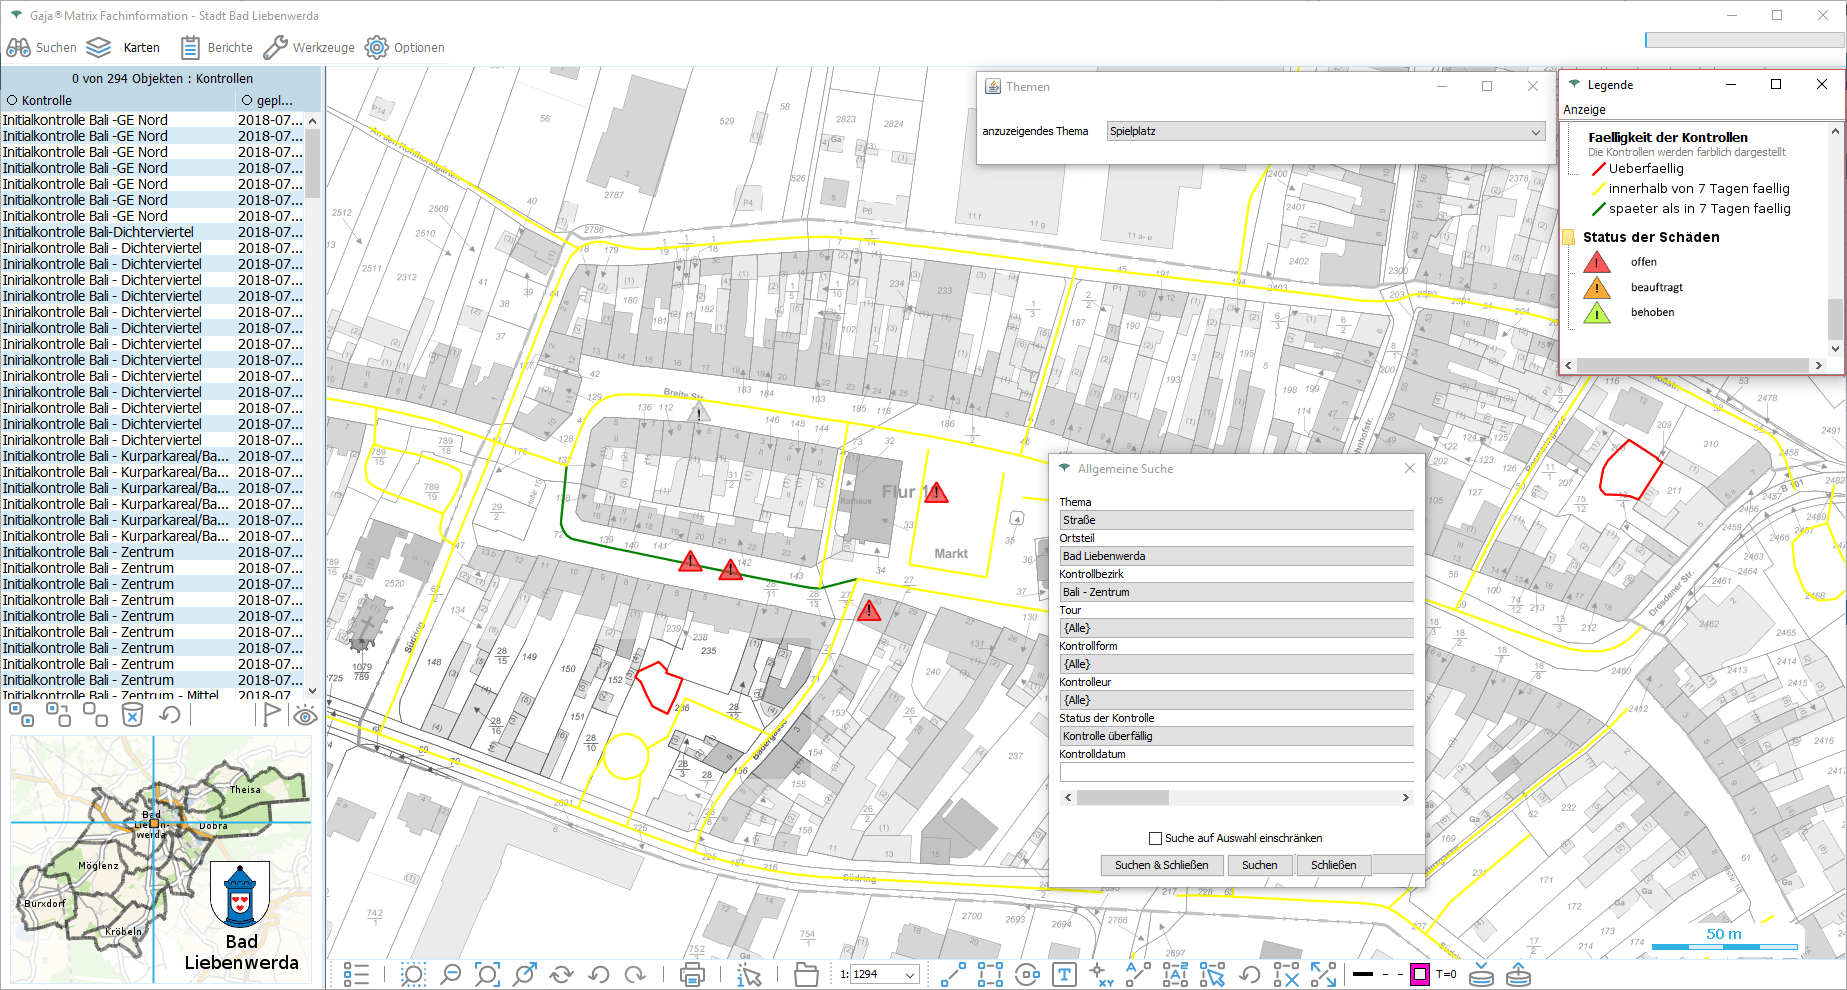1847x990 pixels.
Task: Enable 'Suche auf Auswahl einschränken' checkbox
Action: [1156, 838]
